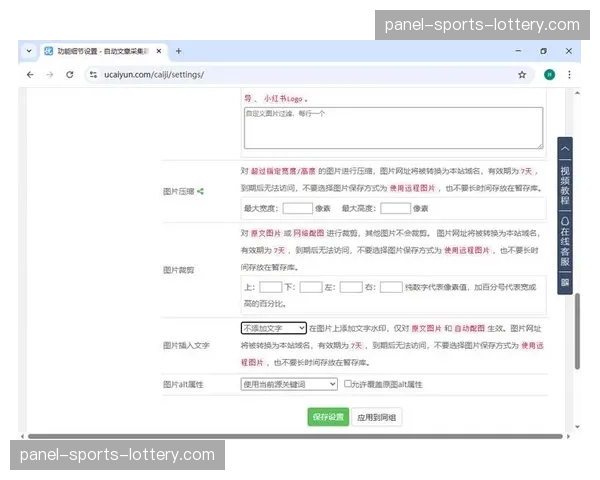Open Chrome three-dot menu
Viewport: 600px width, 480px height.
[x=569, y=75]
